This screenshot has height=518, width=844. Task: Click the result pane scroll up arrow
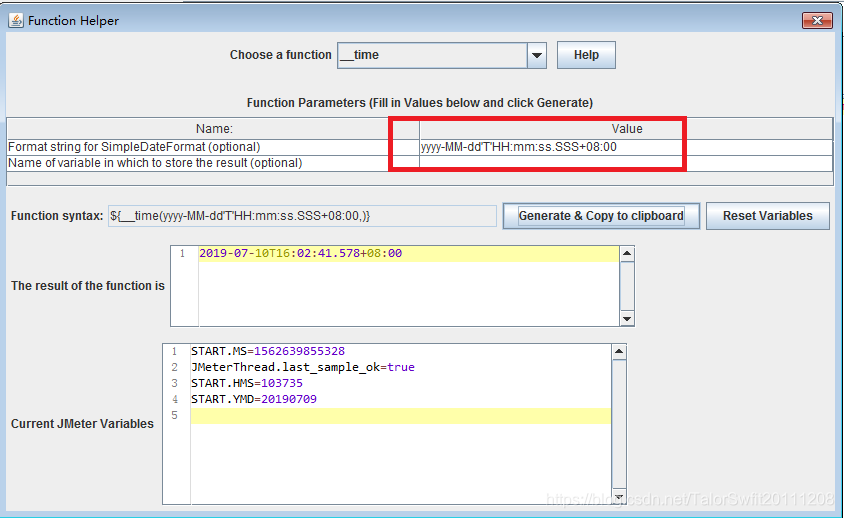627,253
